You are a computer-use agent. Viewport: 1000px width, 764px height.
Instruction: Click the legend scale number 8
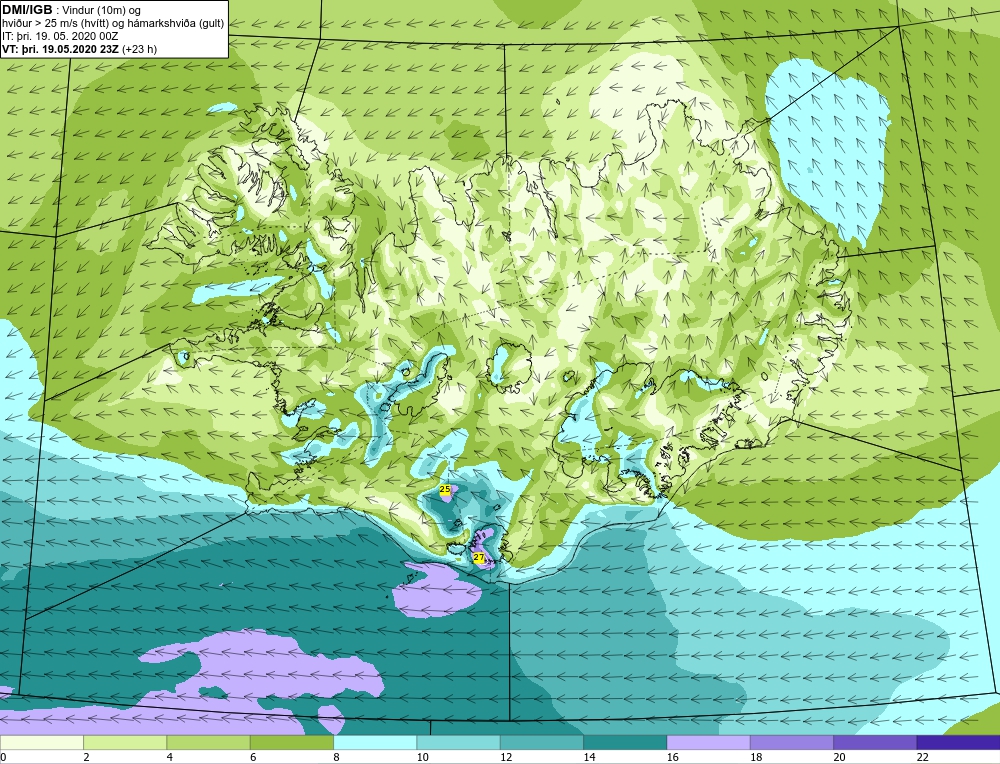(x=336, y=757)
